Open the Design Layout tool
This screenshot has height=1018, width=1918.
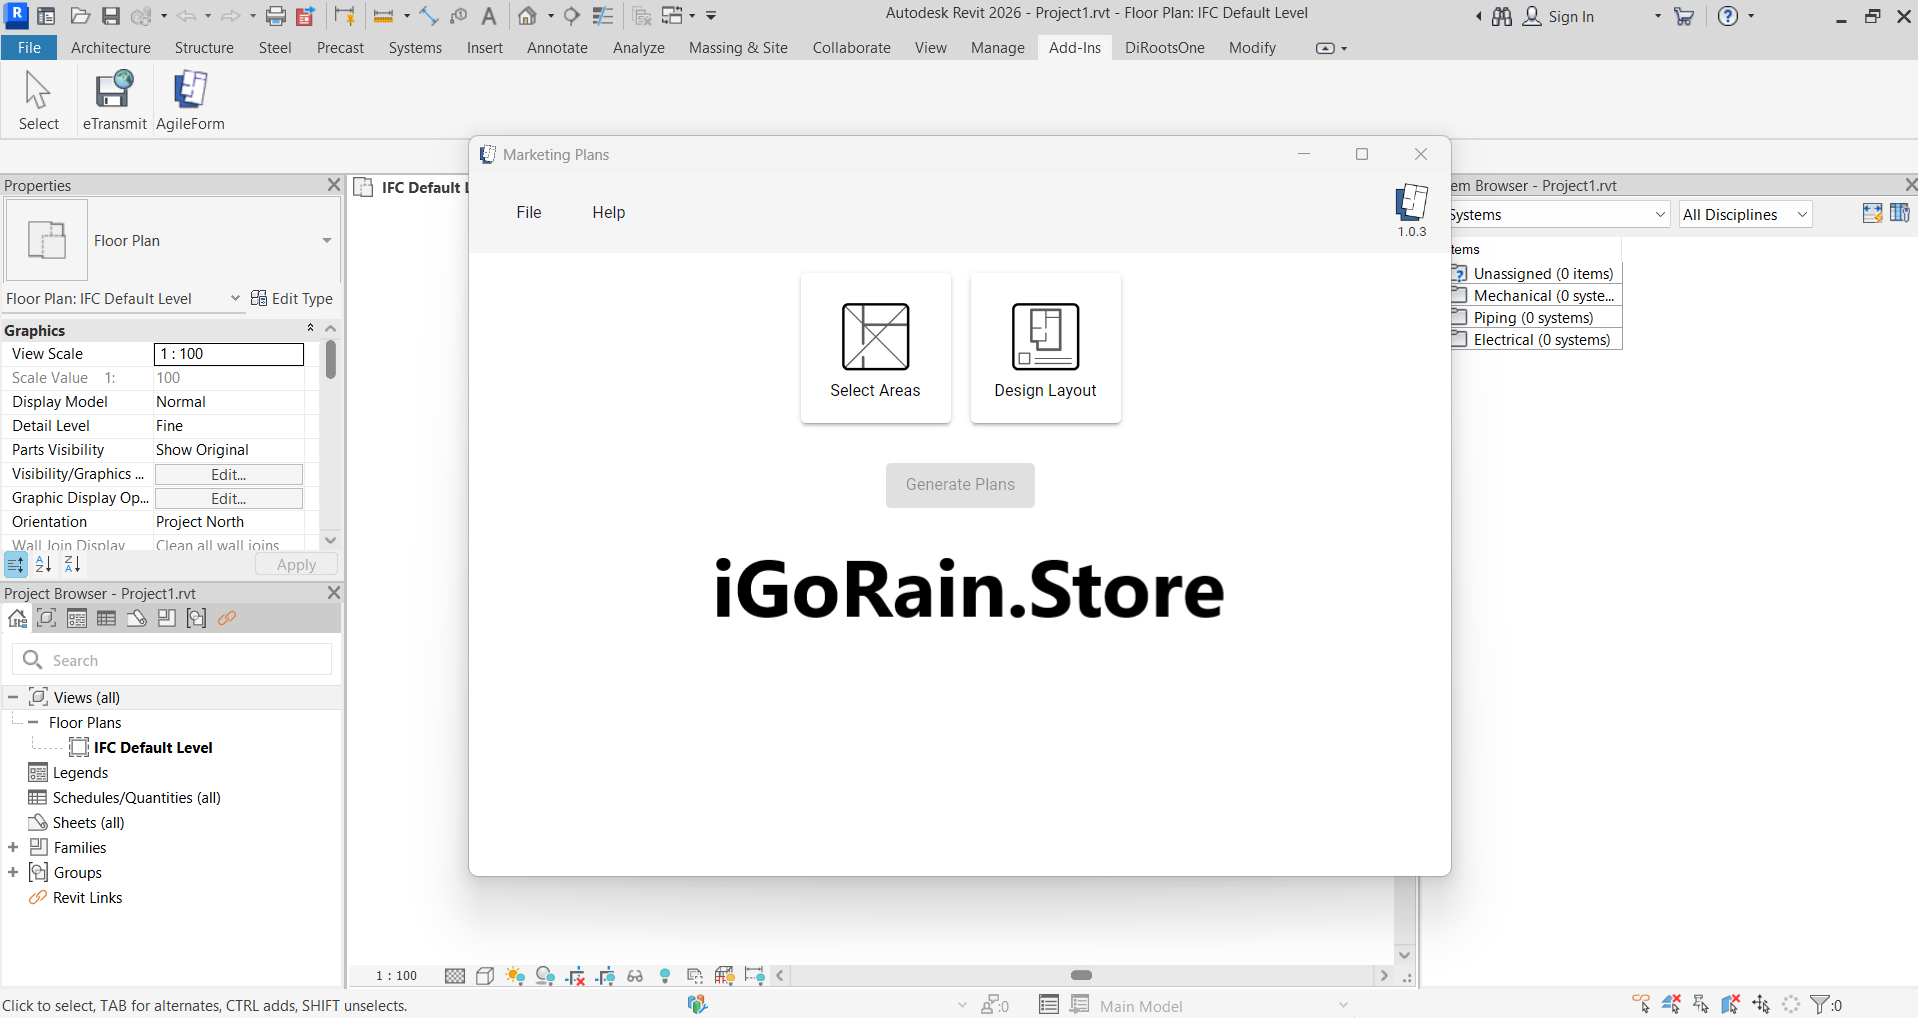point(1045,348)
